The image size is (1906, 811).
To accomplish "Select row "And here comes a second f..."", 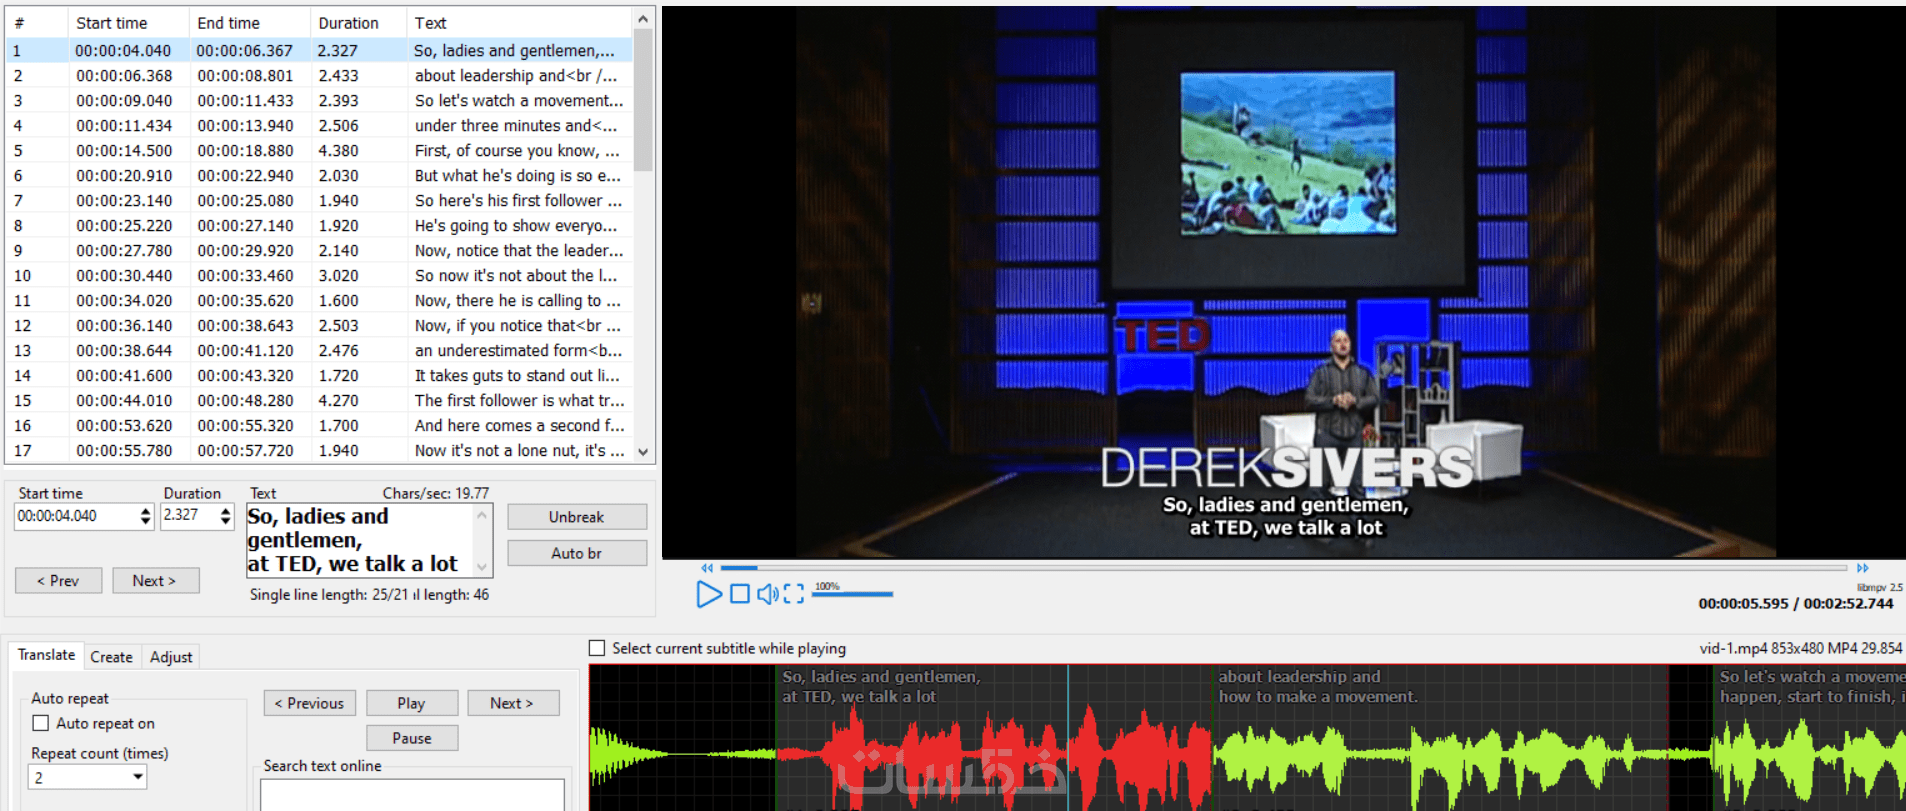I will [320, 425].
